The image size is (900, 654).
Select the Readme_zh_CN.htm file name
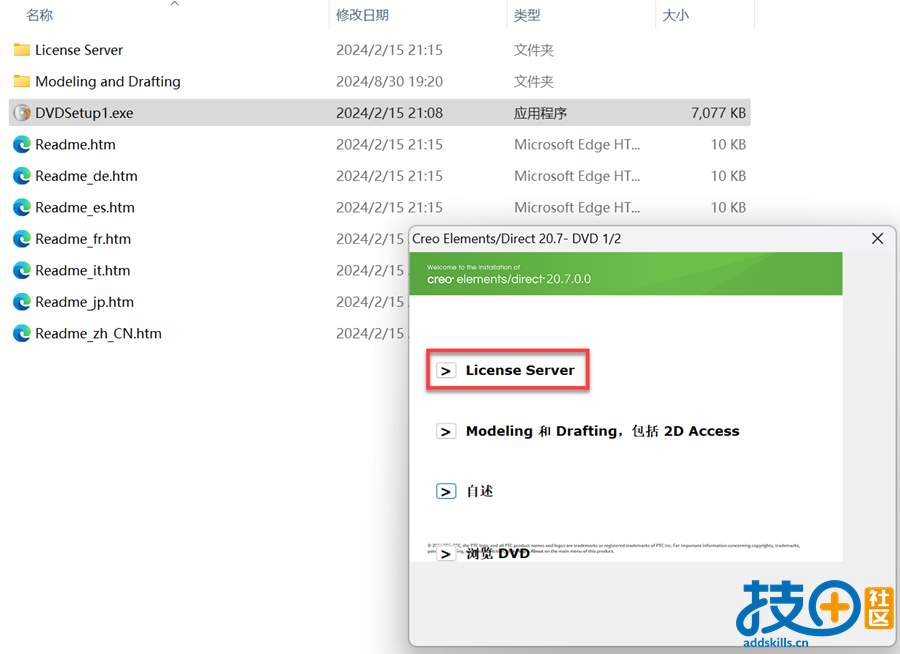pyautogui.click(x=98, y=334)
